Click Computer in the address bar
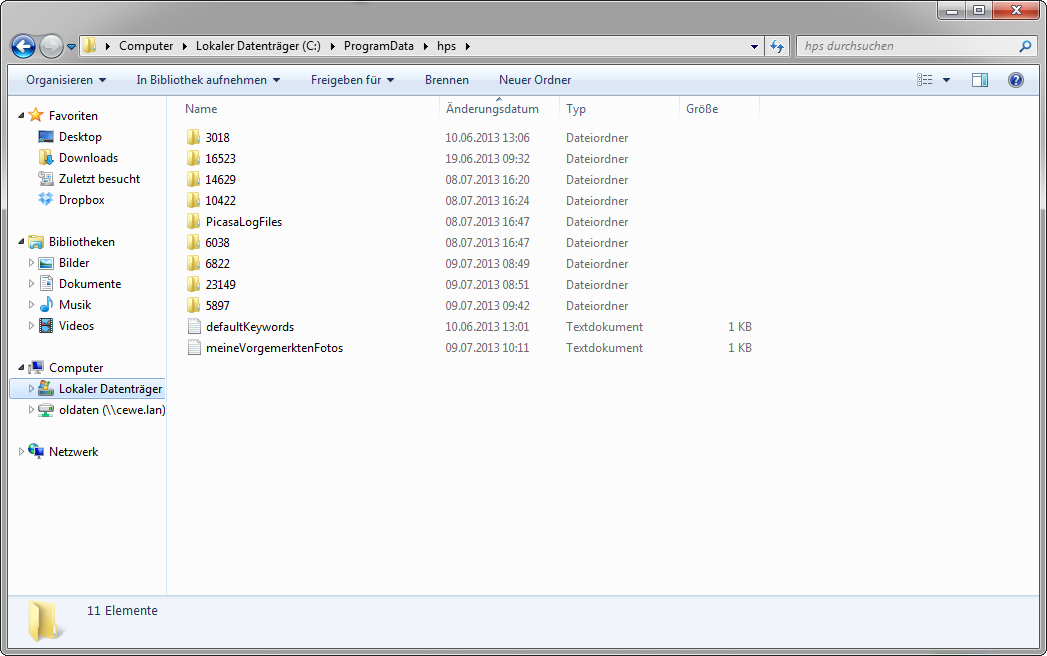The image size is (1047, 656). point(146,46)
